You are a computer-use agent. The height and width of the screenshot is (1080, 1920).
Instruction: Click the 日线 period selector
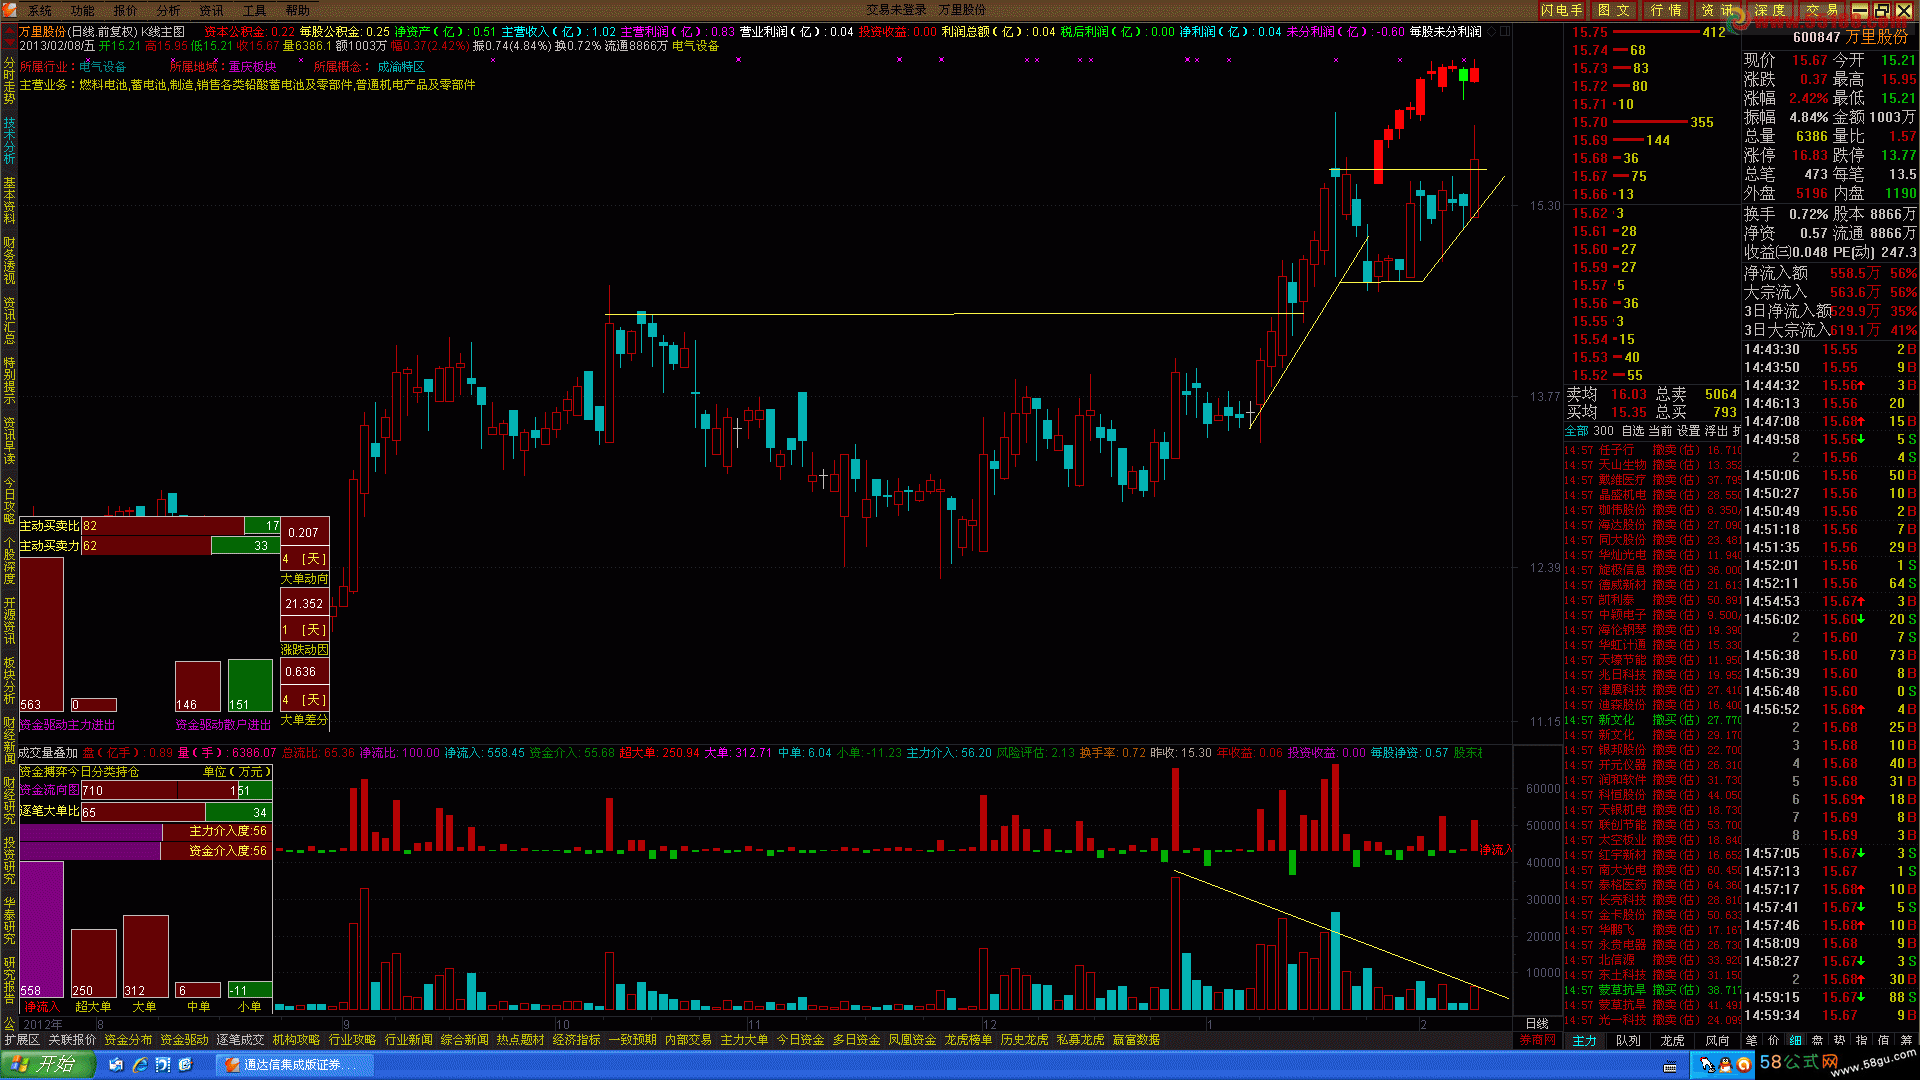(x=1536, y=1024)
